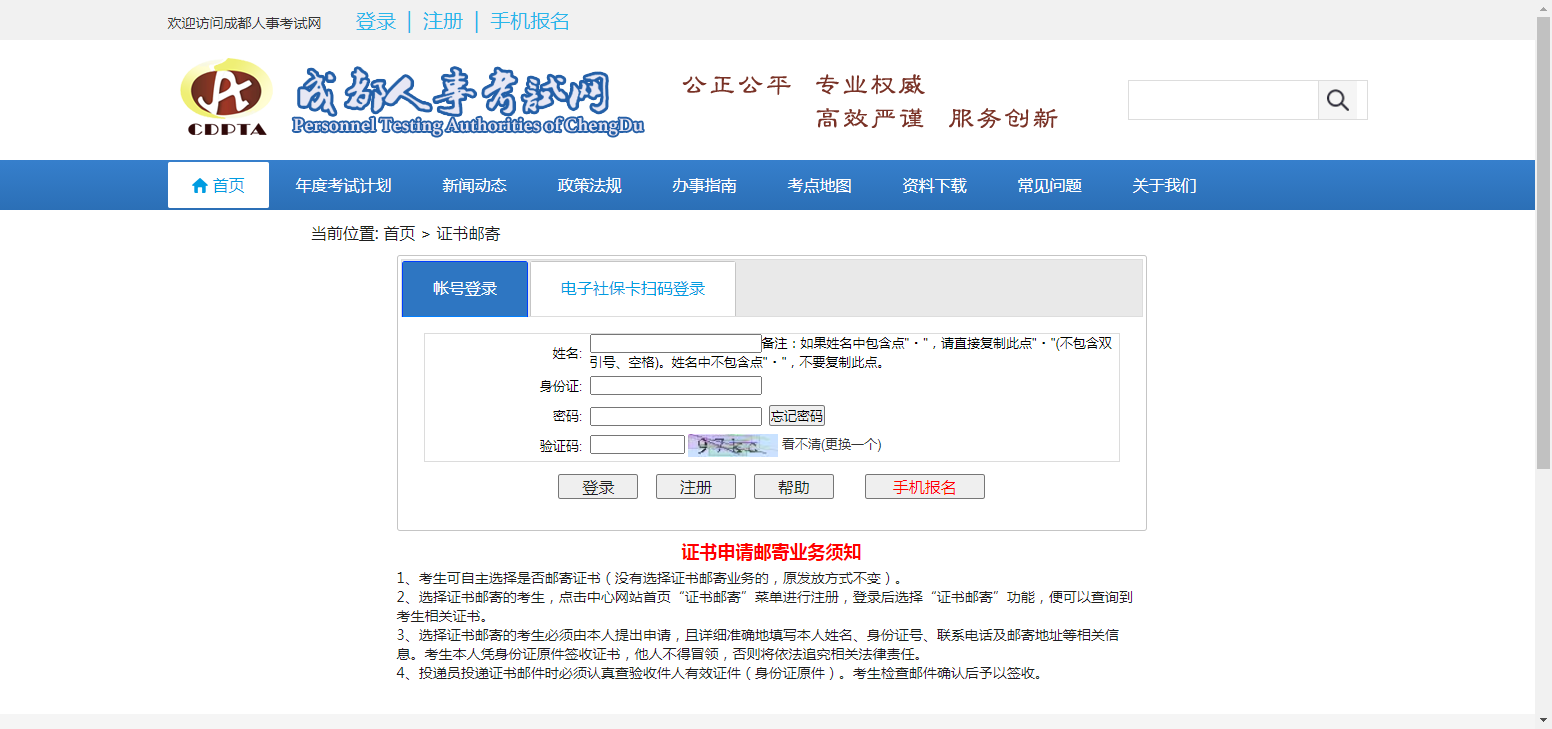The image size is (1552, 729).
Task: Click the 帮助 button
Action: point(793,487)
